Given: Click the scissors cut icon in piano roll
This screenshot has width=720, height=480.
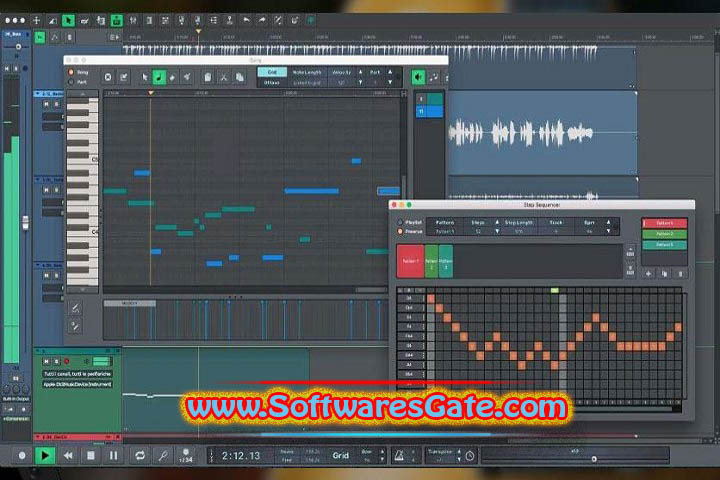Looking at the screenshot, I should pyautogui.click(x=224, y=77).
